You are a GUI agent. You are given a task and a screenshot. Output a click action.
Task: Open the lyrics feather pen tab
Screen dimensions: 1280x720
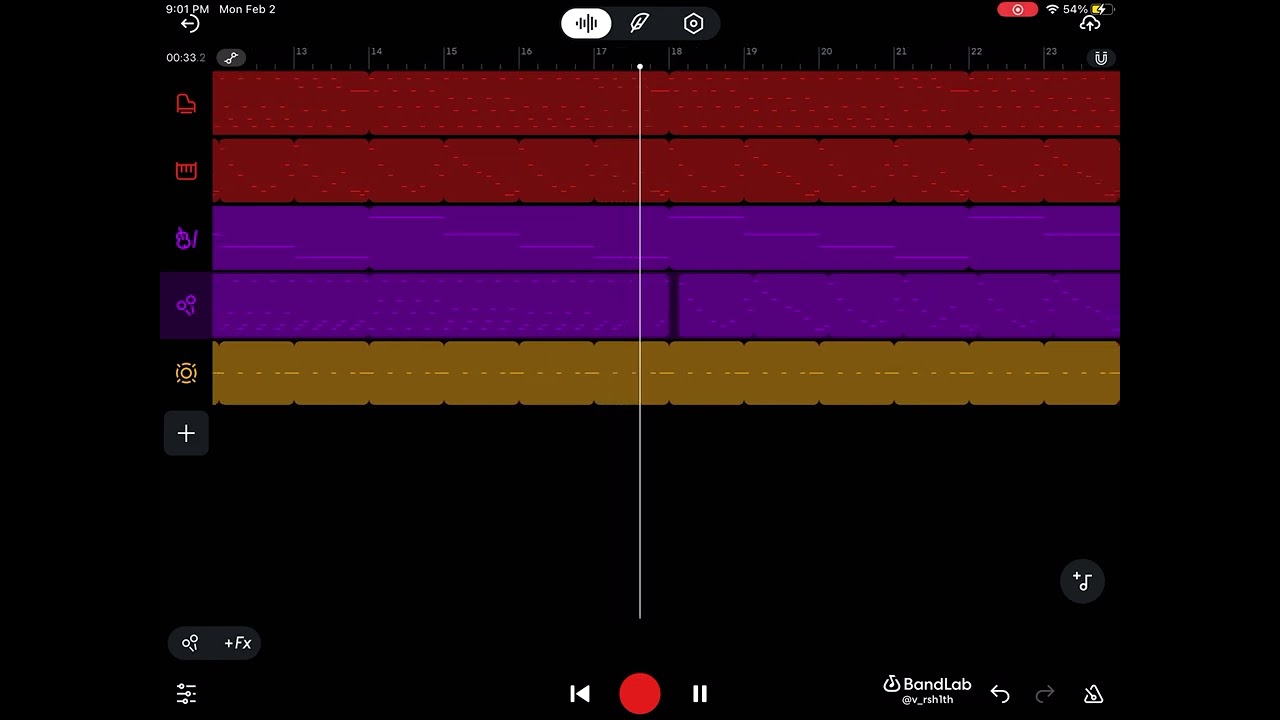[640, 23]
